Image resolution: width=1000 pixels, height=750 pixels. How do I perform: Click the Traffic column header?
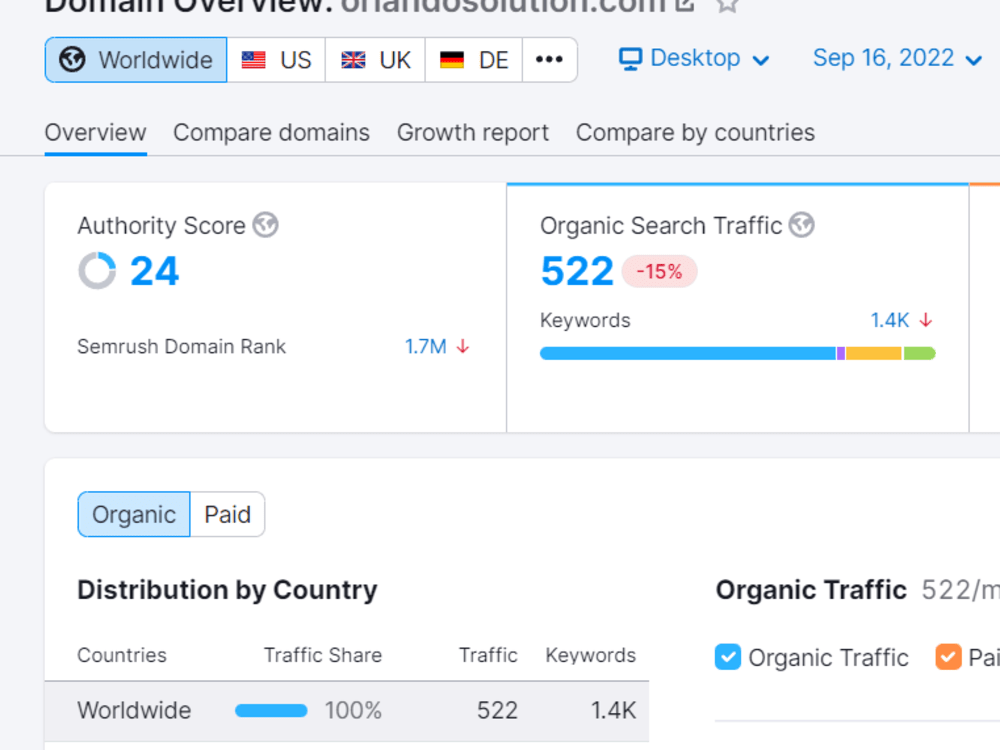488,655
